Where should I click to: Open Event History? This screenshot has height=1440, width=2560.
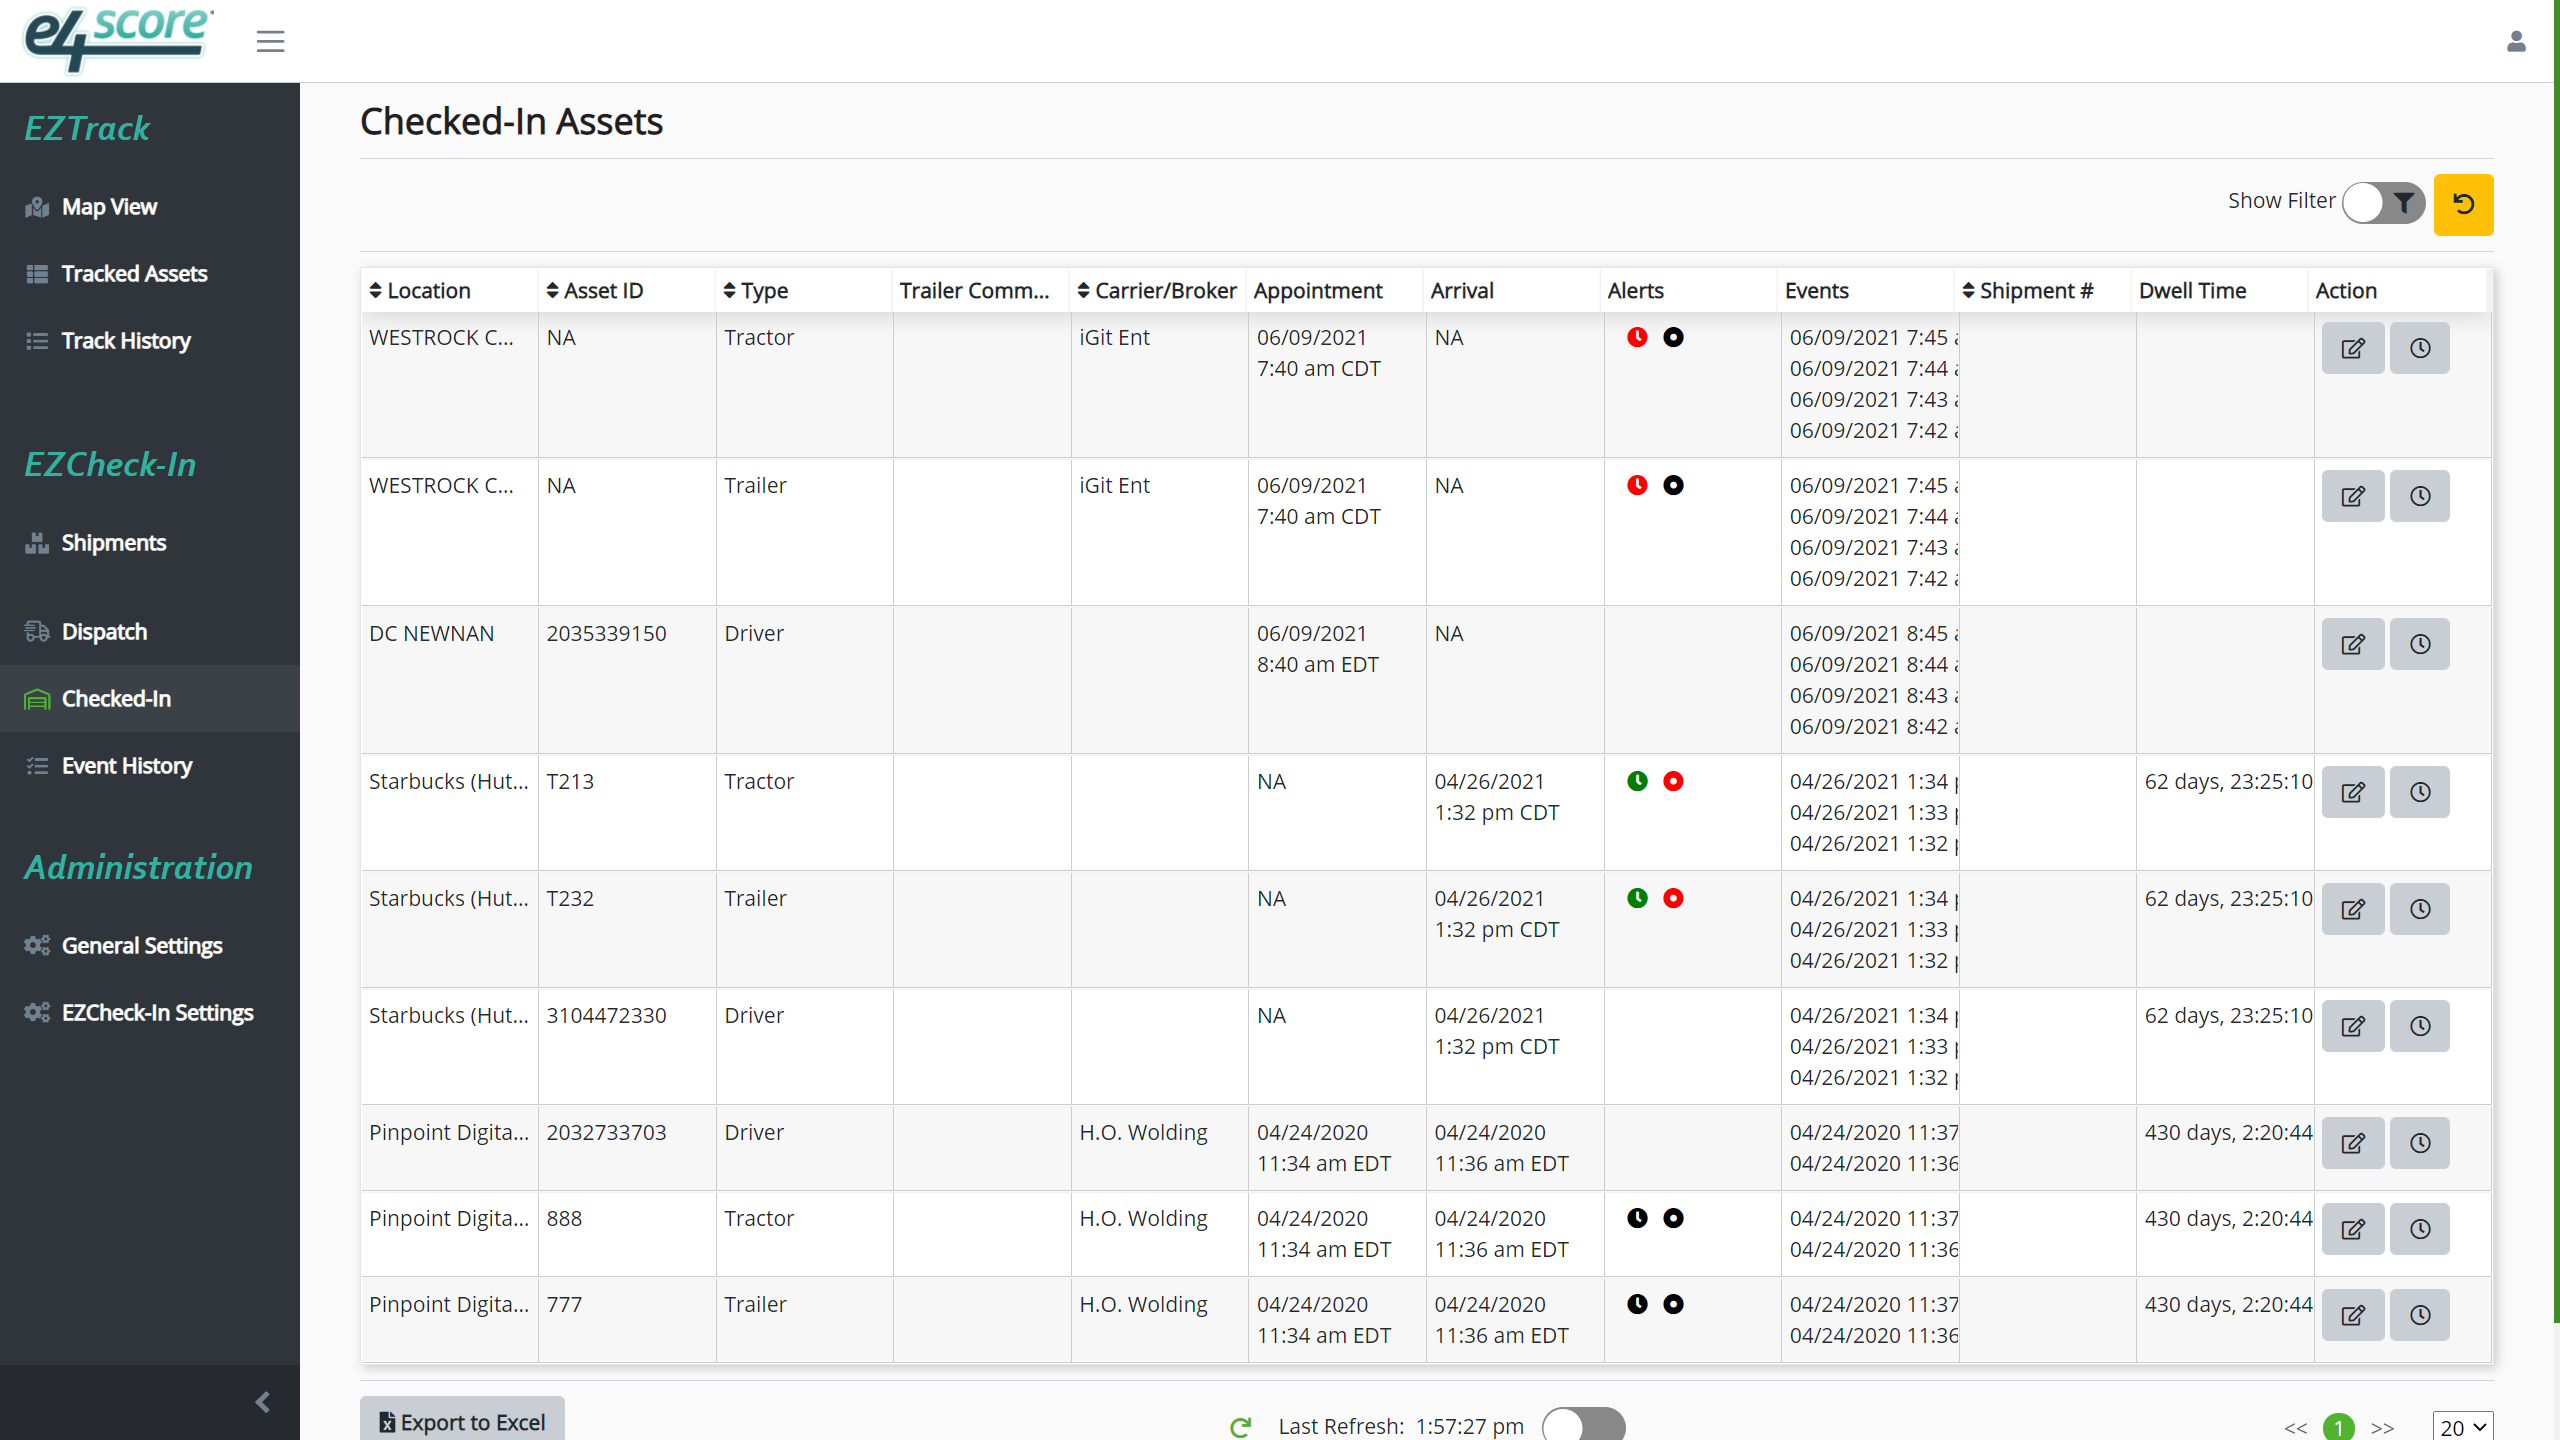point(126,765)
